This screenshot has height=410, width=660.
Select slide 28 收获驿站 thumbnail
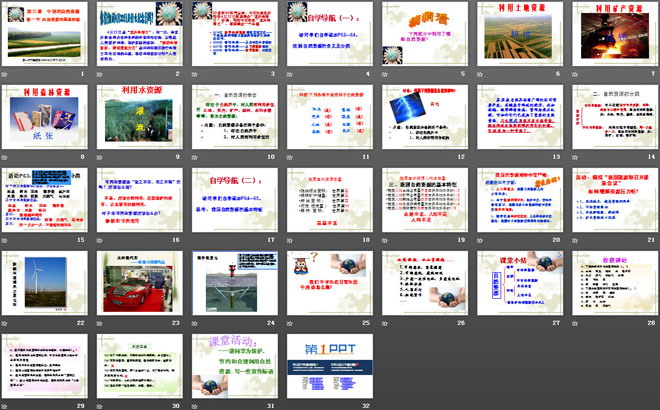[x=615, y=283]
